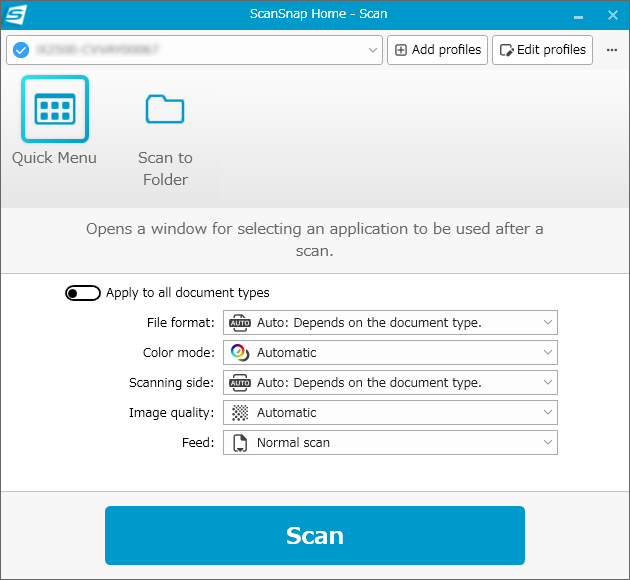Toggle Apply to all document types switch
This screenshot has width=630, height=580.
pyautogui.click(x=83, y=293)
